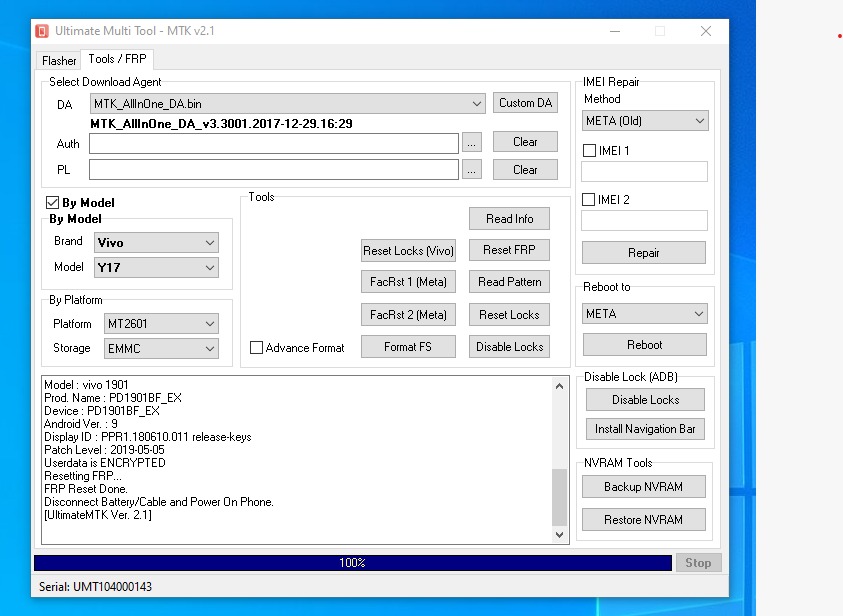Image resolution: width=843 pixels, height=616 pixels.
Task: Click into the Auth path field
Action: pyautogui.click(x=274, y=144)
